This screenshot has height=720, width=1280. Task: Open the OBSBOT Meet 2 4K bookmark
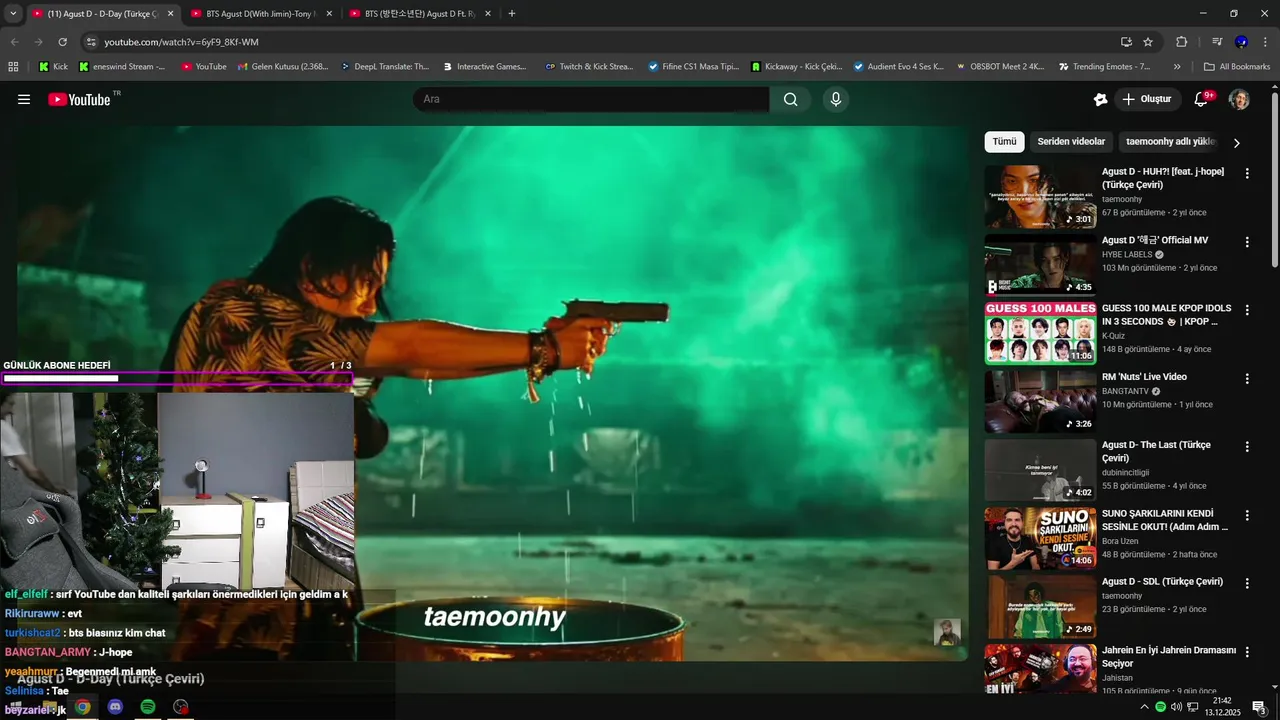pyautogui.click(x=1000, y=67)
